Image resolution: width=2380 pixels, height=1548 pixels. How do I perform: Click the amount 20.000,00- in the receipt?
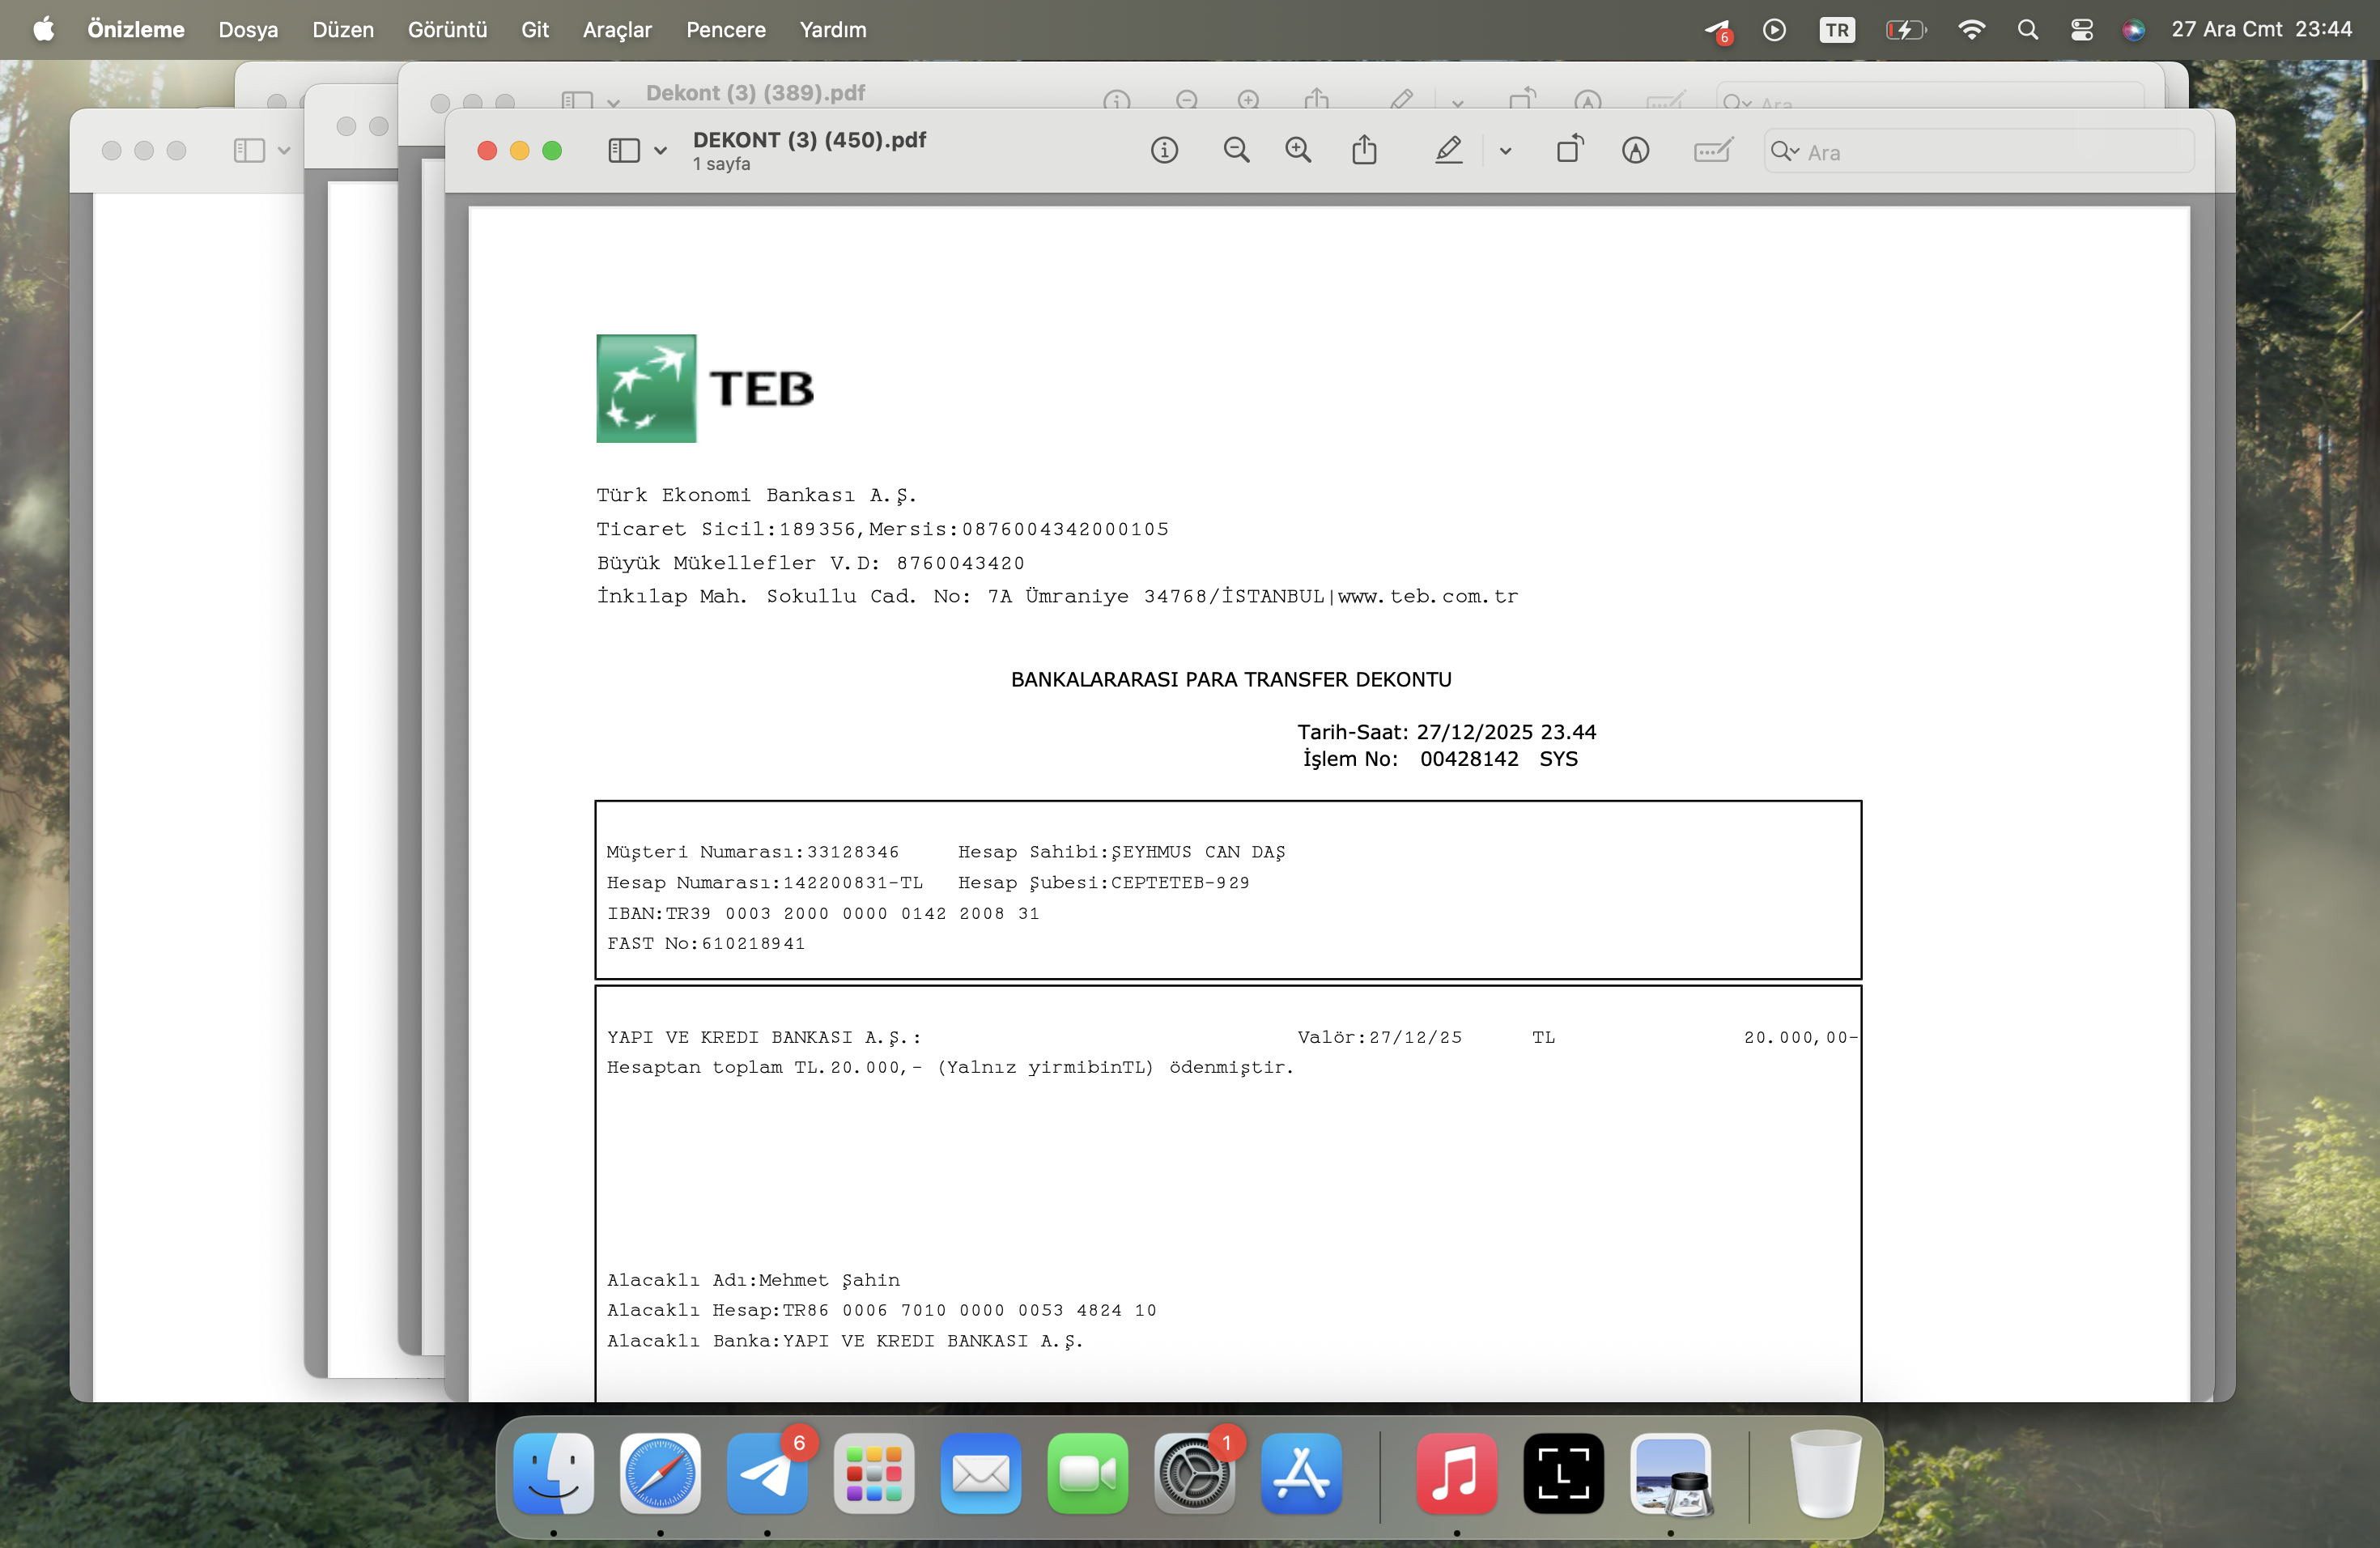pyautogui.click(x=1800, y=1038)
